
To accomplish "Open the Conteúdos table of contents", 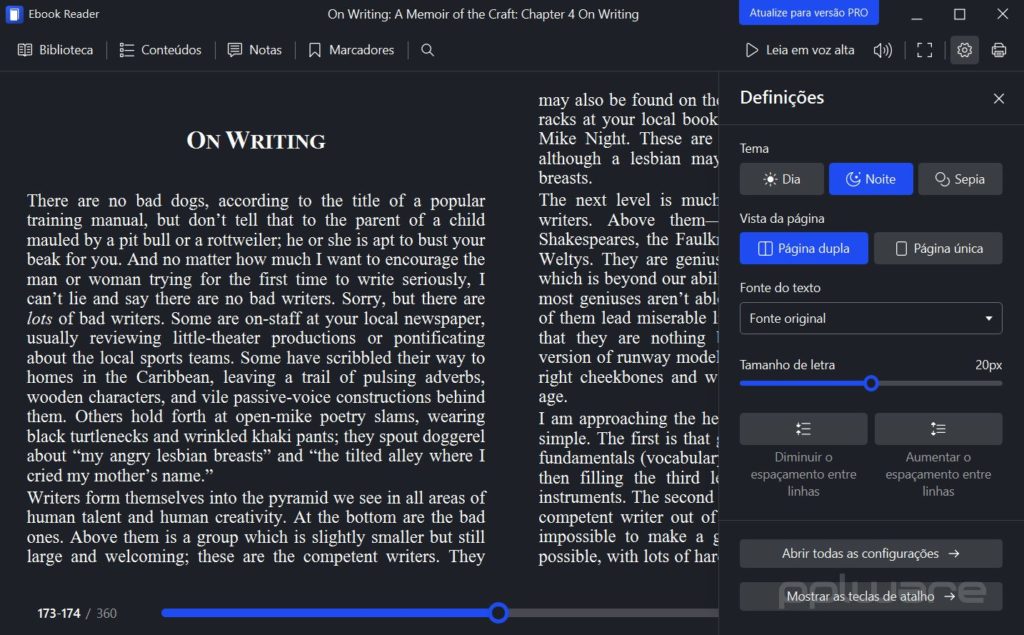I will [x=160, y=49].
